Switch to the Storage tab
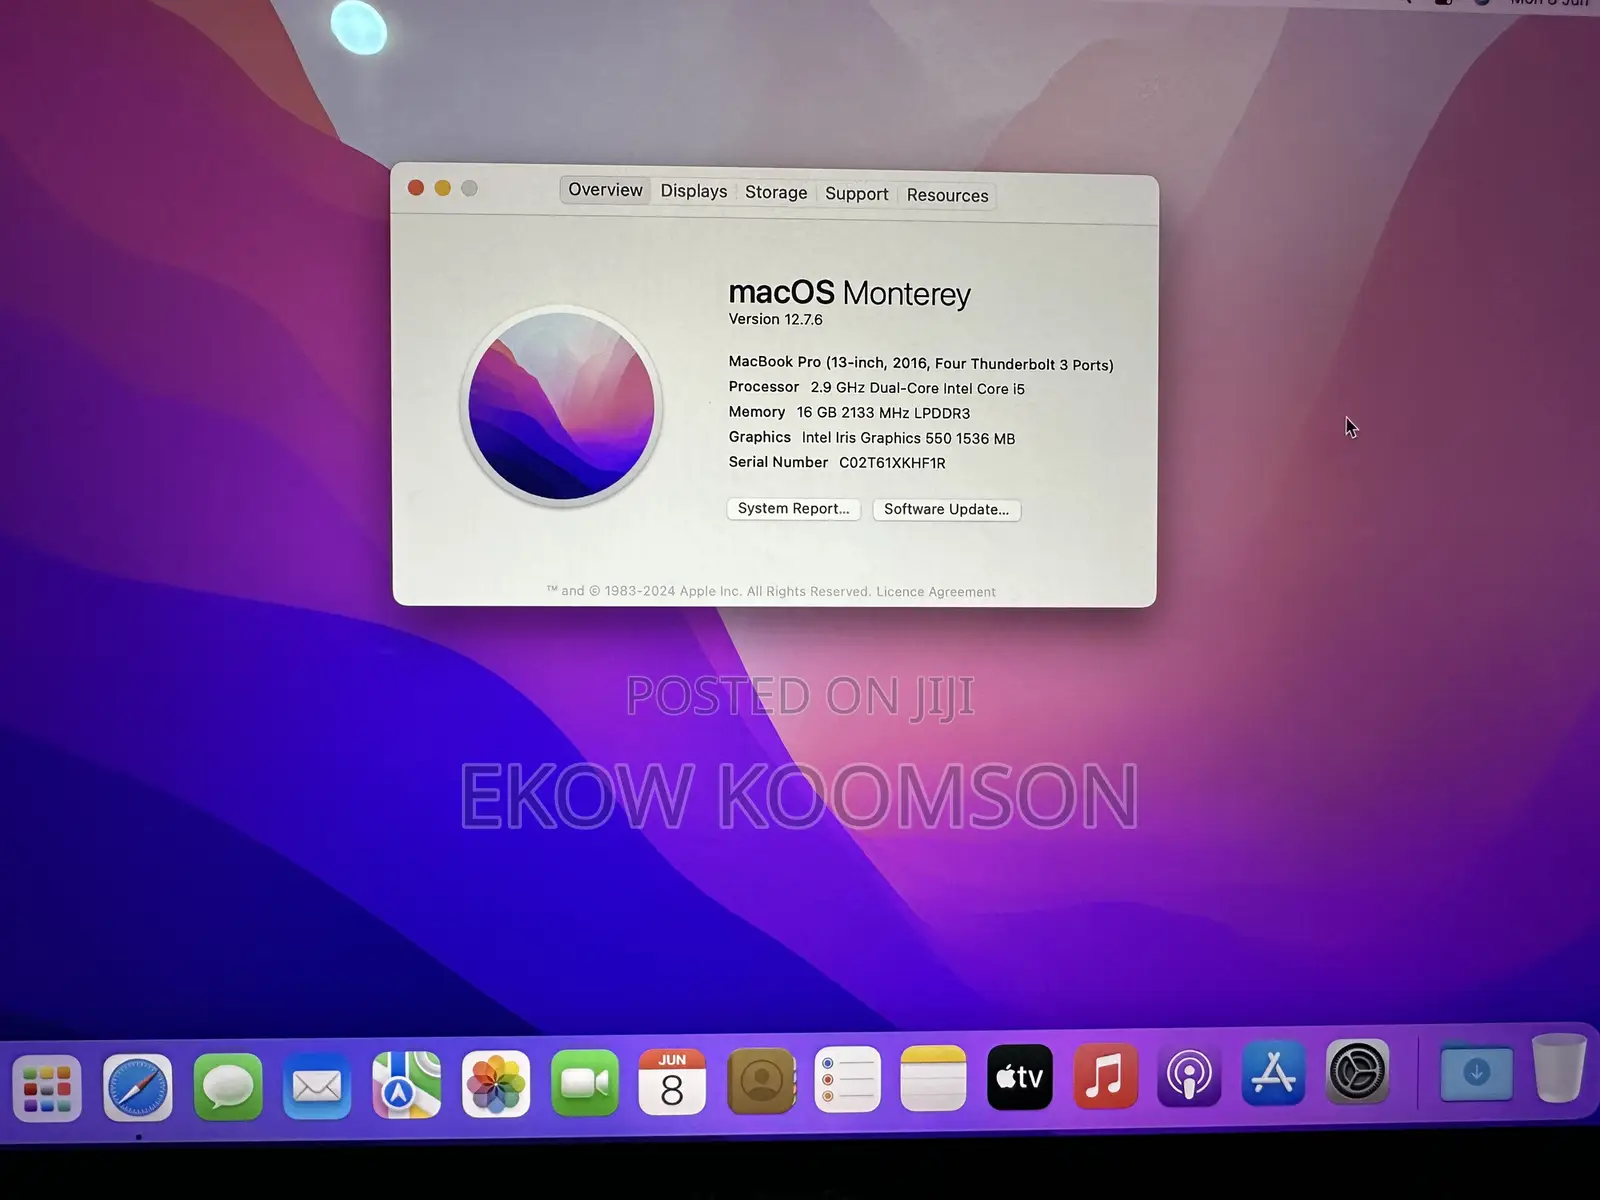 click(x=776, y=192)
